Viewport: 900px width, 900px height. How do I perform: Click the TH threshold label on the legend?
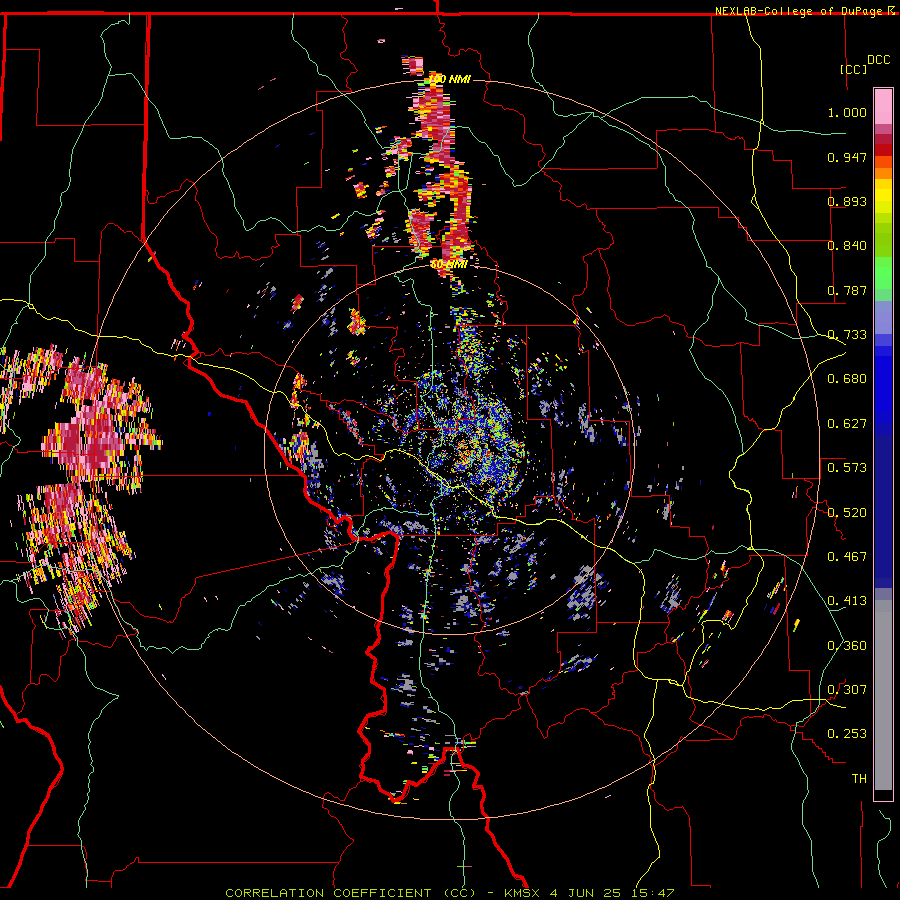pos(859,779)
